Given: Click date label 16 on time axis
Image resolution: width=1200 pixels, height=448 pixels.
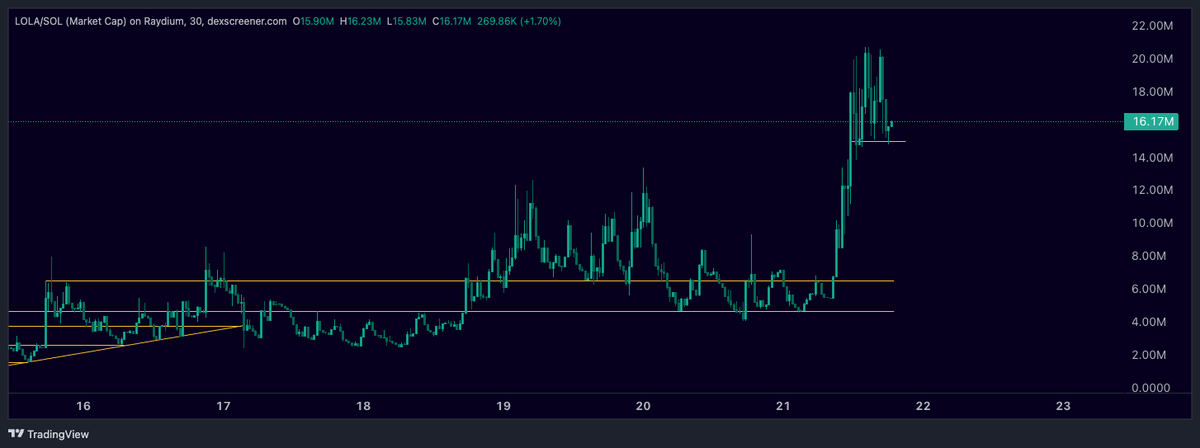Looking at the screenshot, I should (84, 406).
